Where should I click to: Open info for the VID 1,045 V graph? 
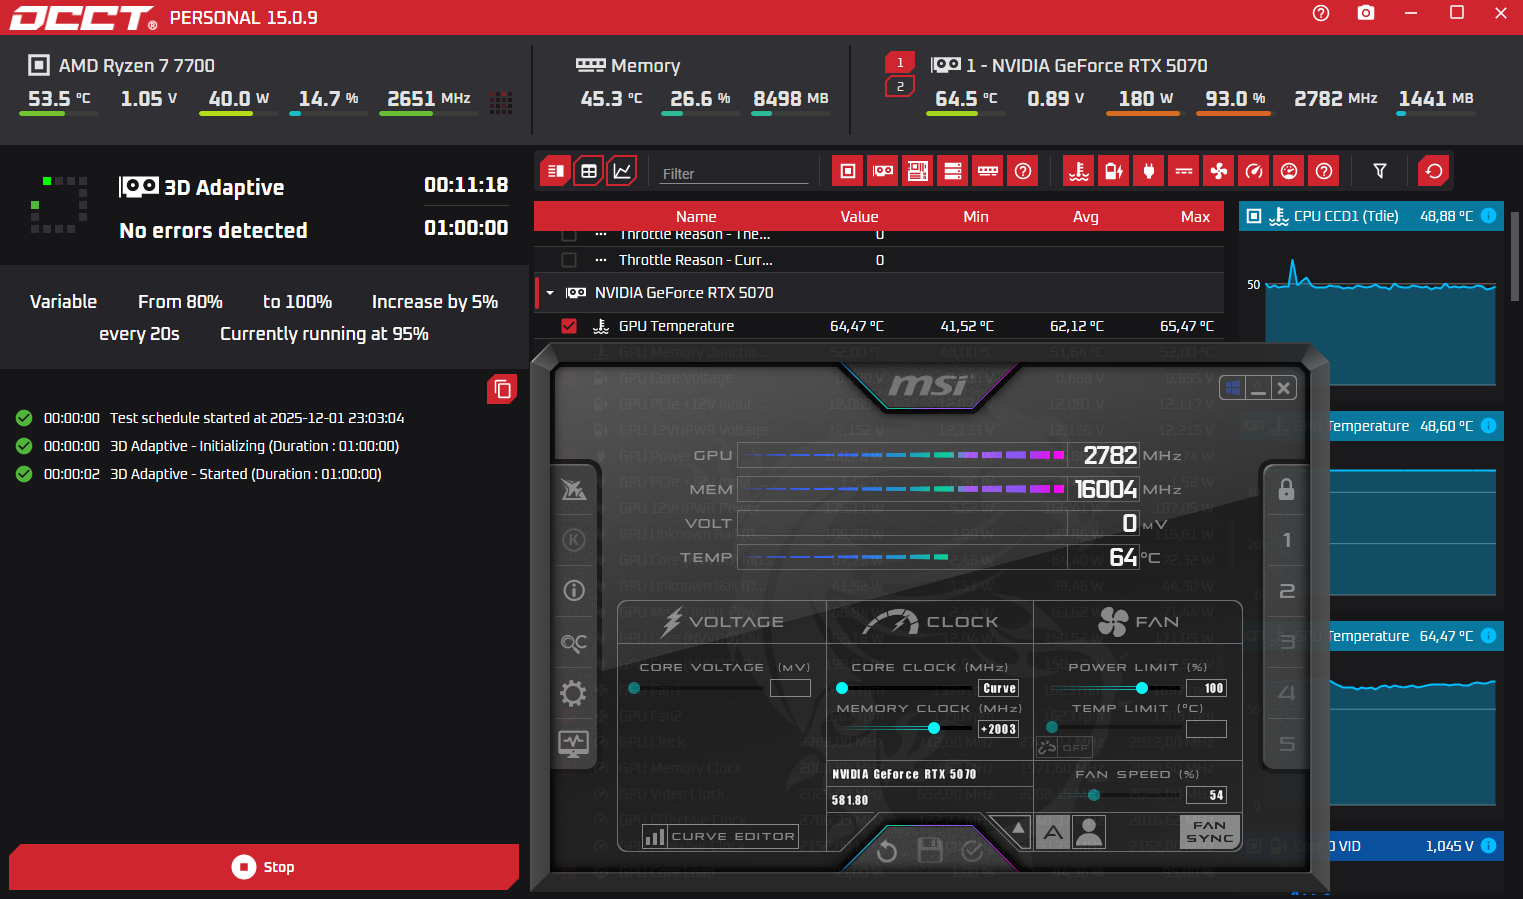tap(1488, 846)
